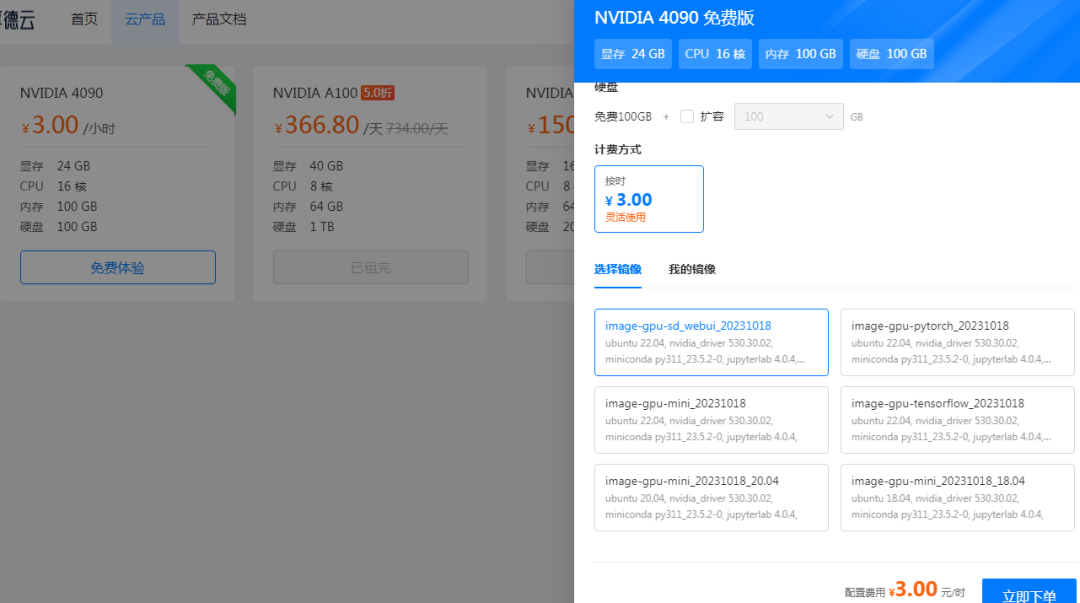The image size is (1080, 603).
Task: Choose the image-gpu-pytorch_20231018 image
Action: pyautogui.click(x=957, y=342)
